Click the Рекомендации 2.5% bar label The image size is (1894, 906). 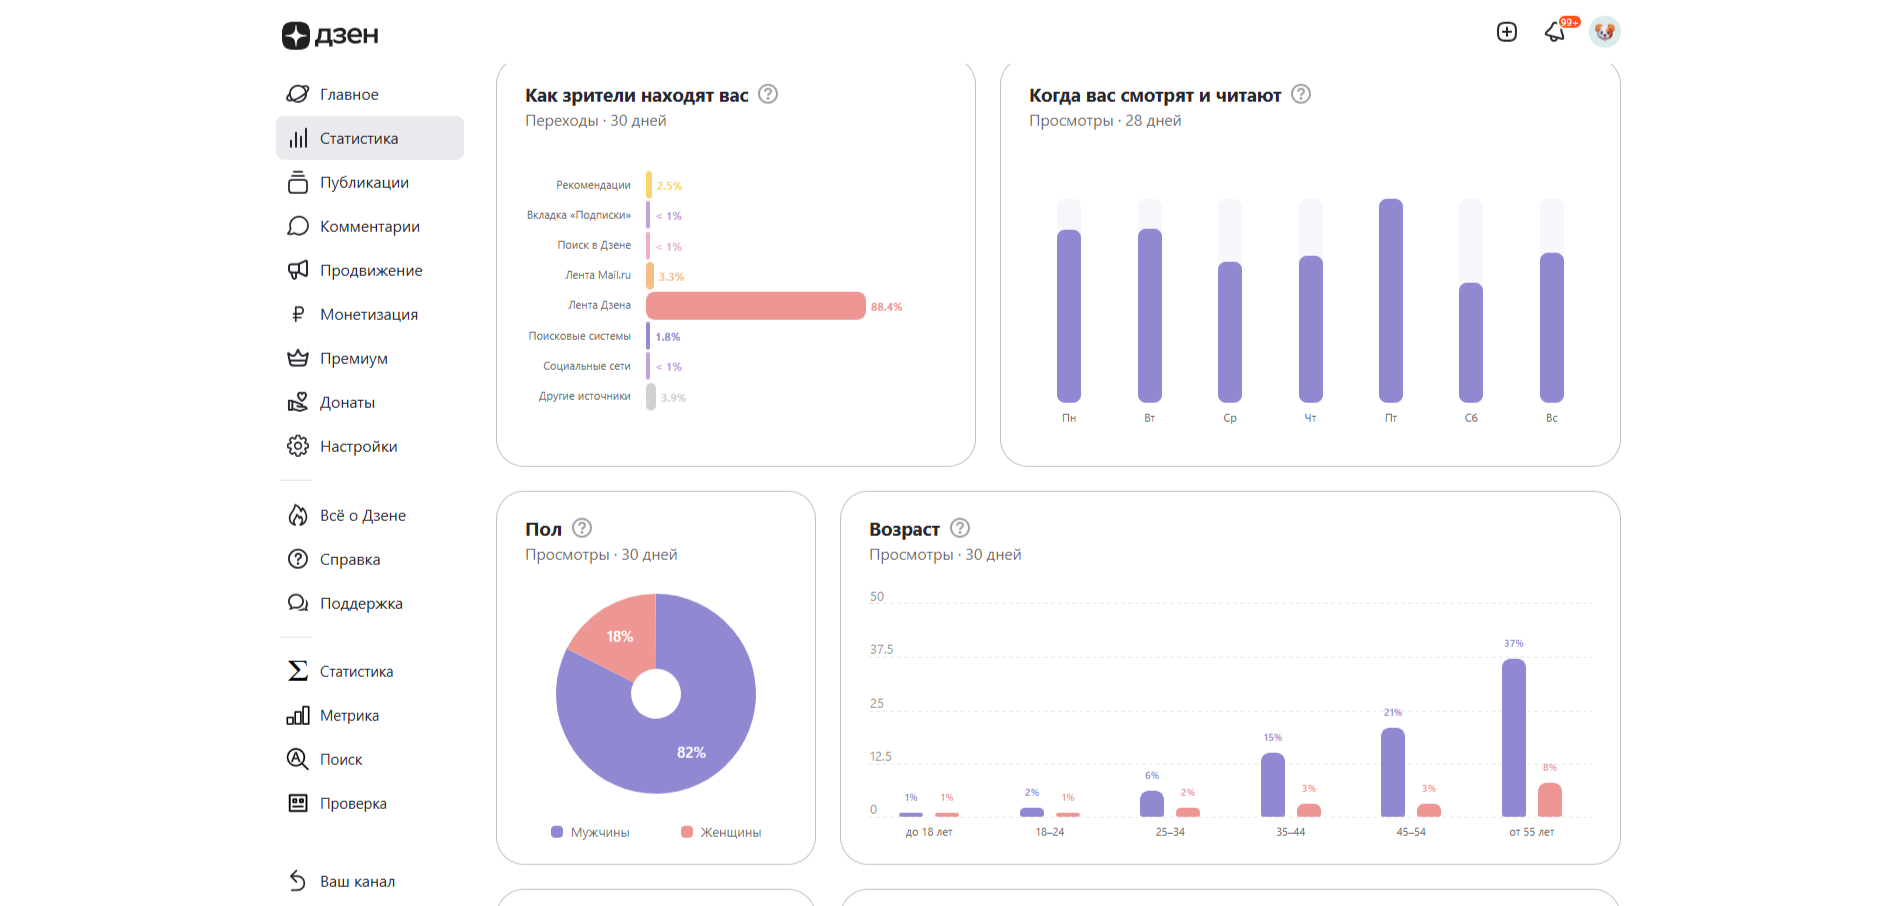669,186
